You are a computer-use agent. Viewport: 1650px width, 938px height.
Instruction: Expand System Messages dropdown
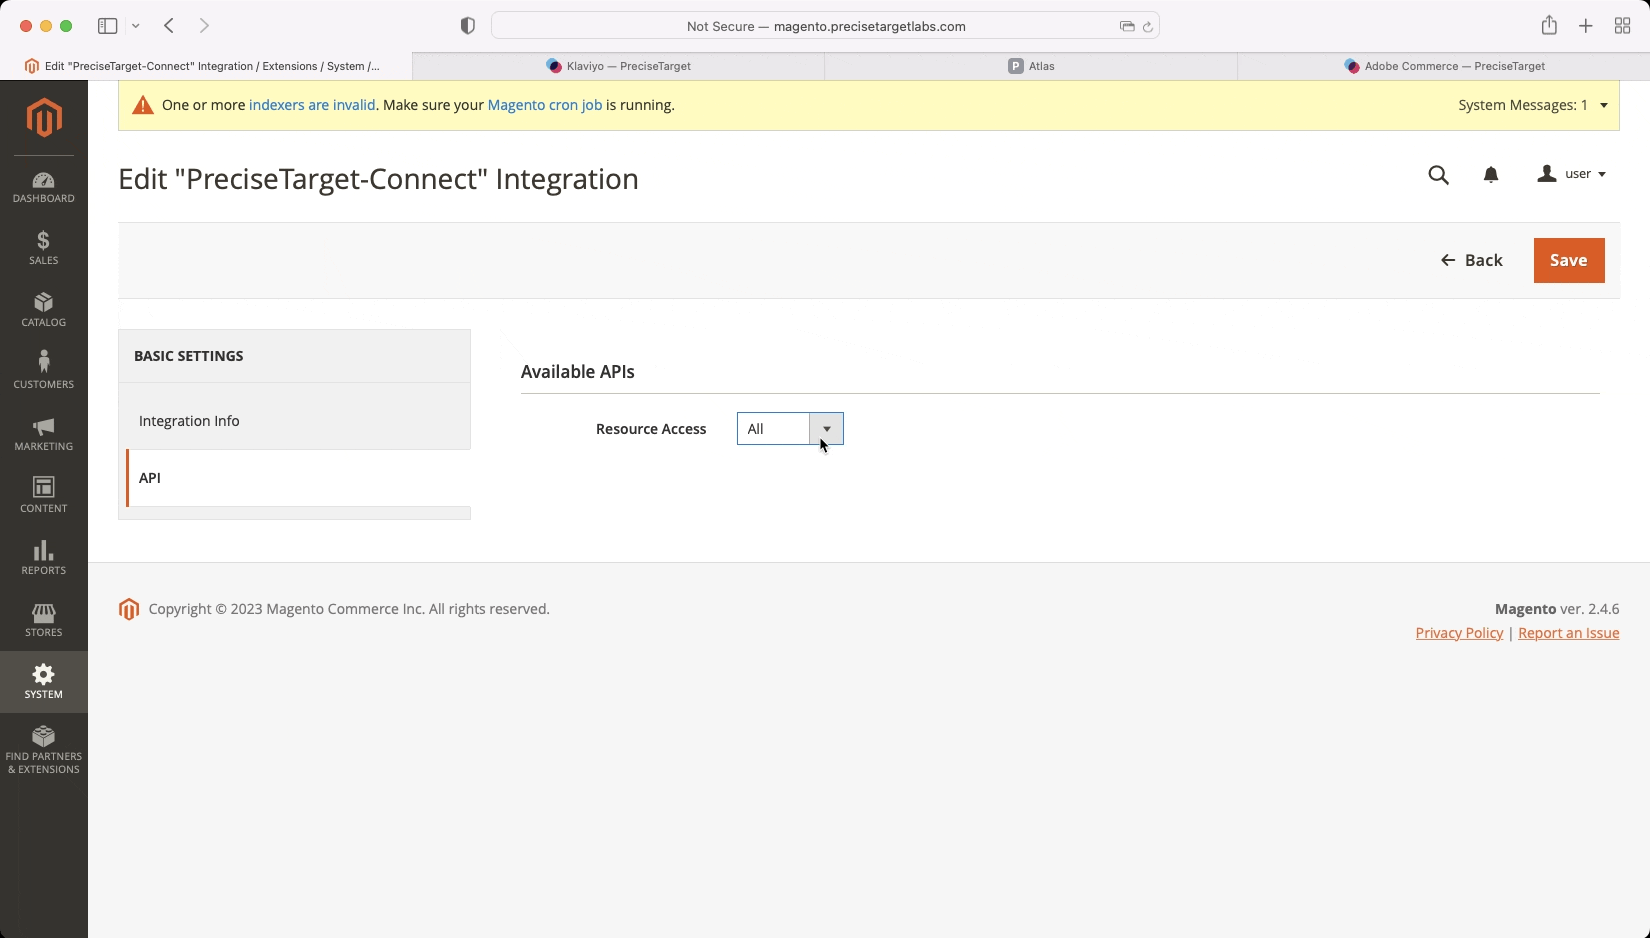tap(1533, 105)
